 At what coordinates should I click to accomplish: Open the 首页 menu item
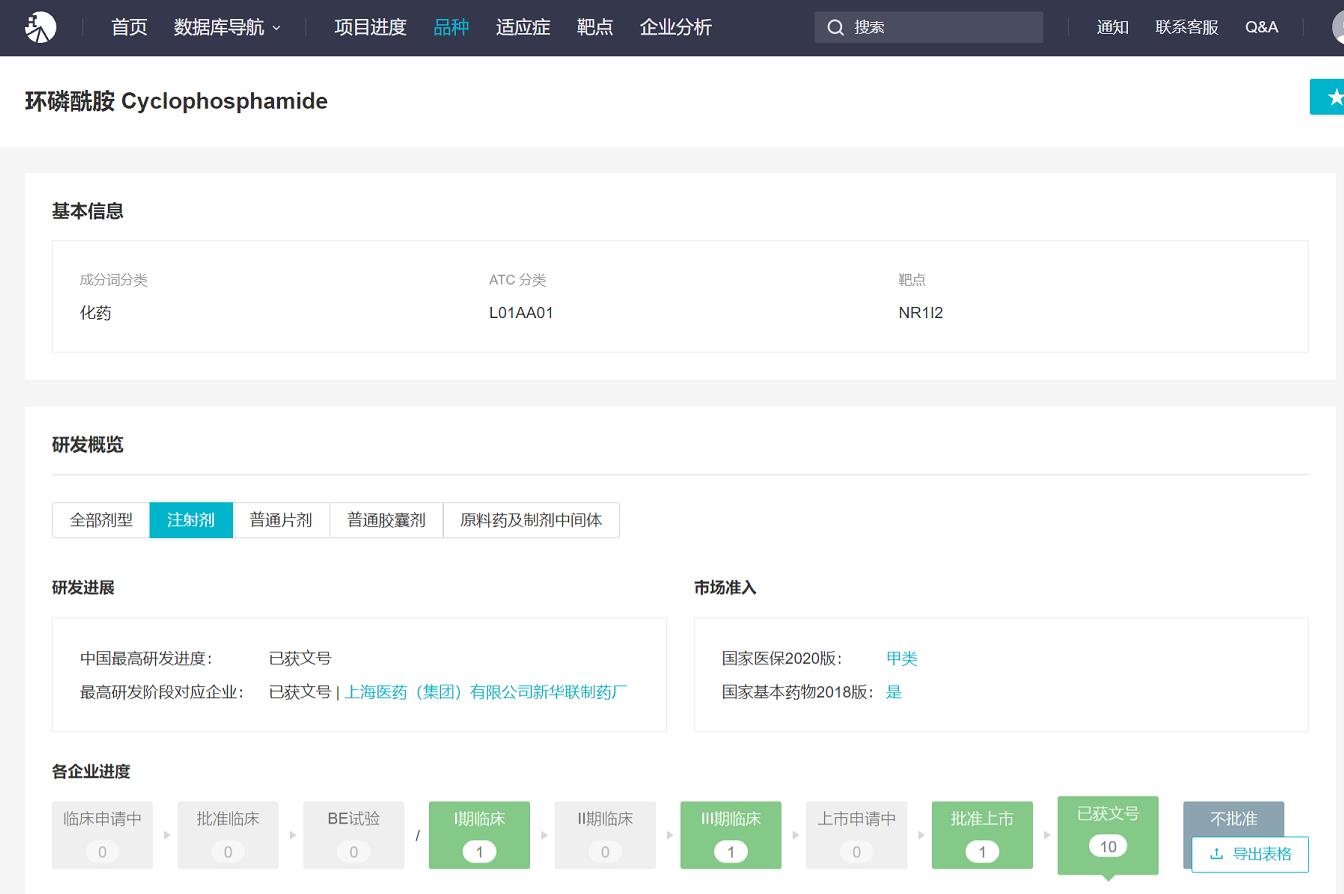click(129, 27)
